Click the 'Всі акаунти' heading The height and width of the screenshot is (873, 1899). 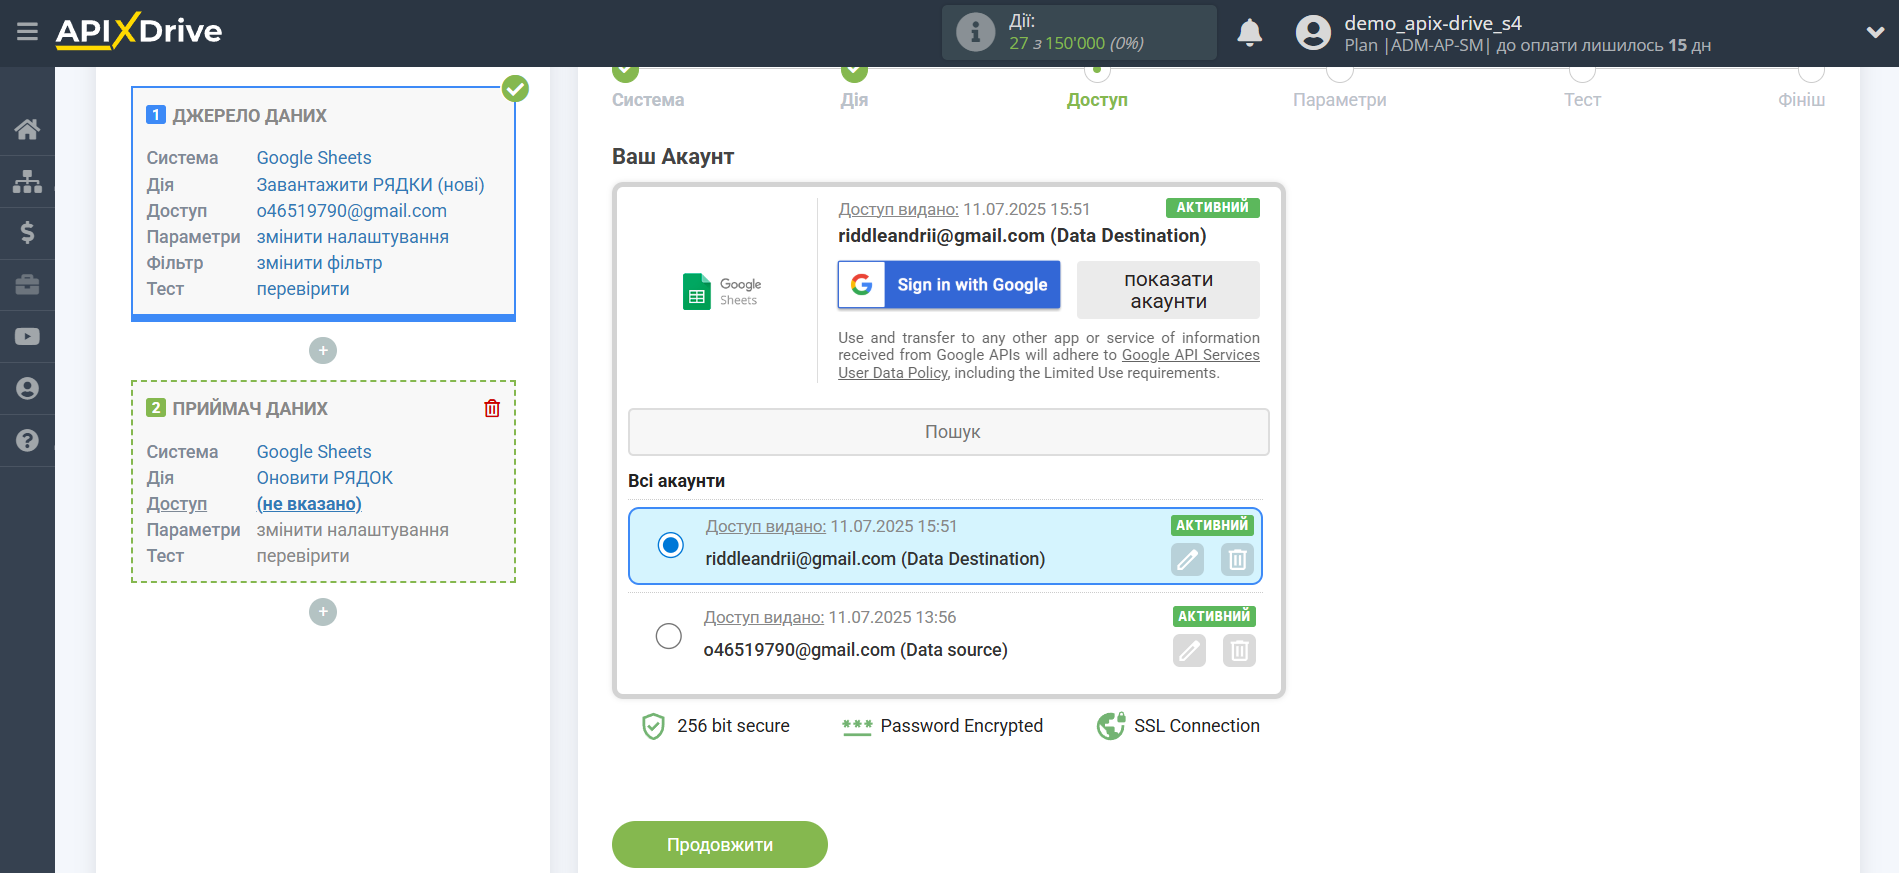coord(677,481)
